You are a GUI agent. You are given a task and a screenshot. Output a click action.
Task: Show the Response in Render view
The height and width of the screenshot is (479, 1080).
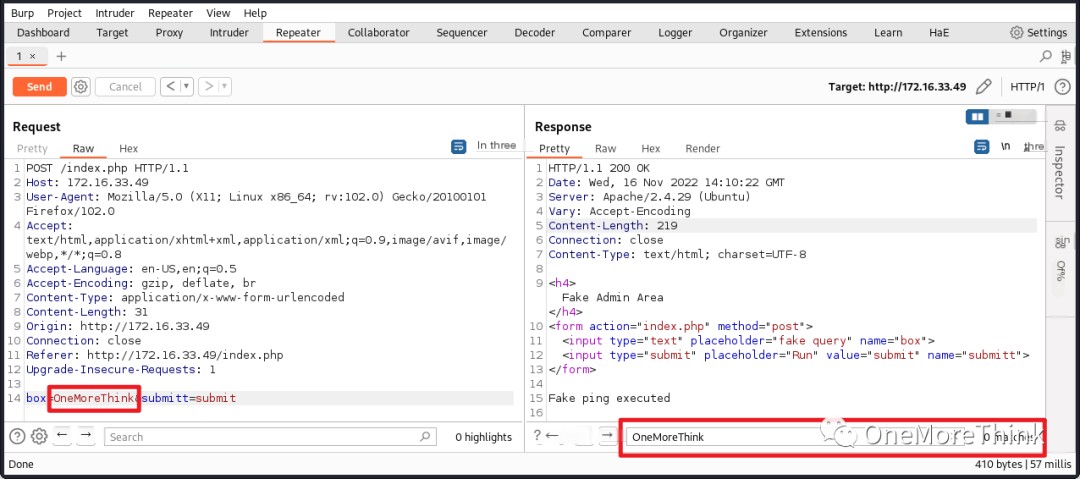[703, 148]
